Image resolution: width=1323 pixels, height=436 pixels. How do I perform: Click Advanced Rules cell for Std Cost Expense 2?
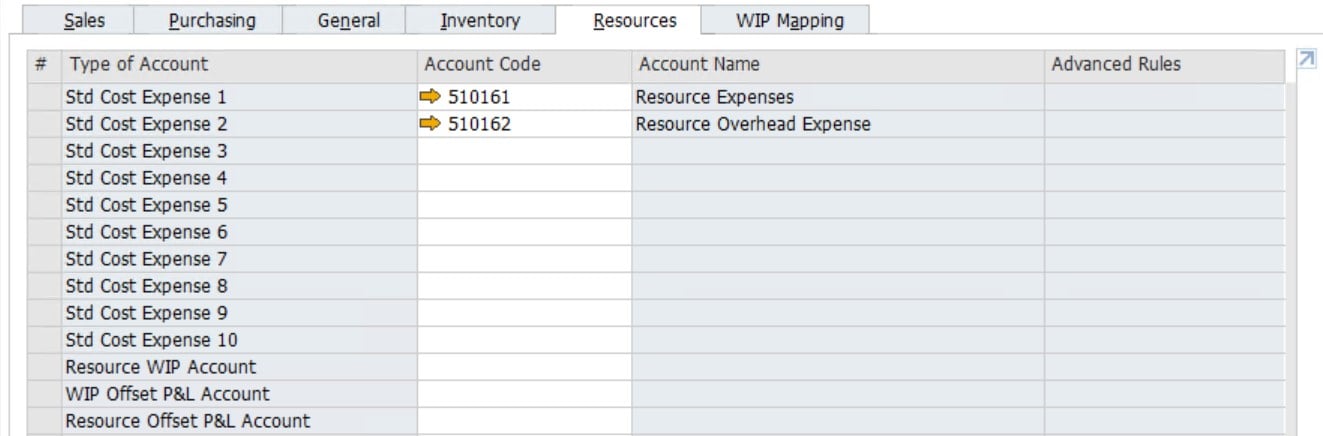[1164, 124]
